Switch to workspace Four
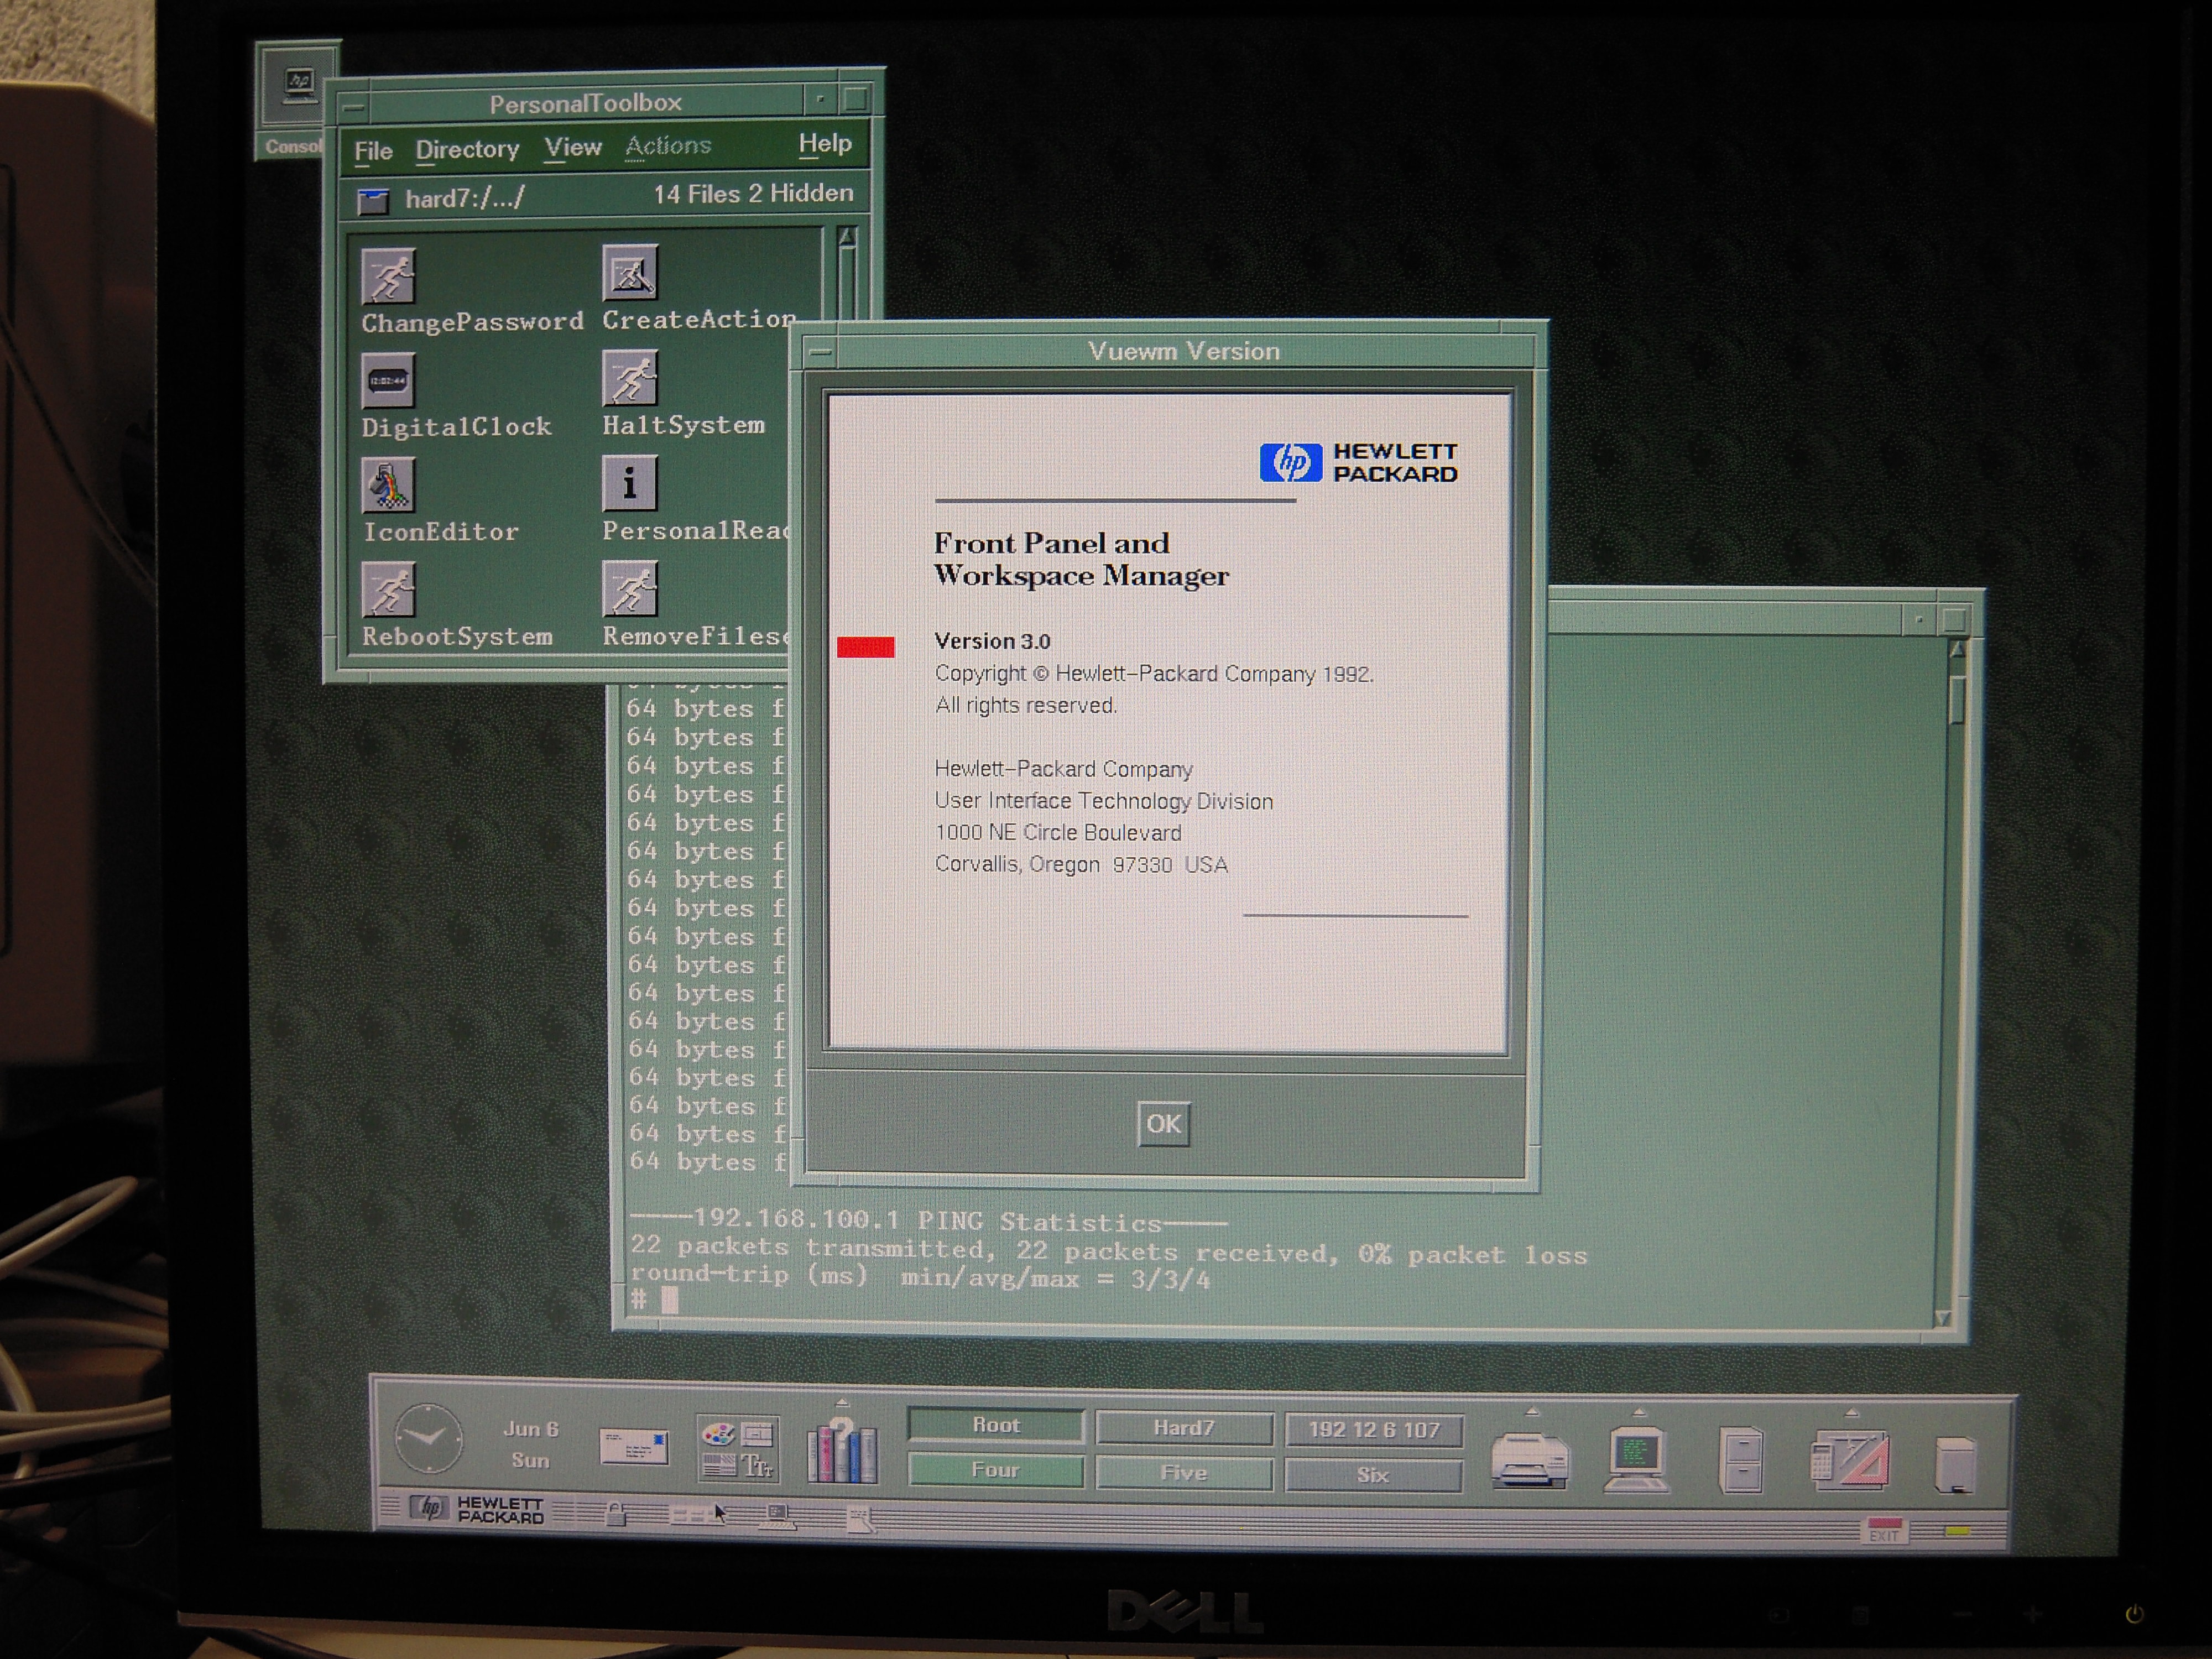2212x1659 pixels. [x=996, y=1470]
